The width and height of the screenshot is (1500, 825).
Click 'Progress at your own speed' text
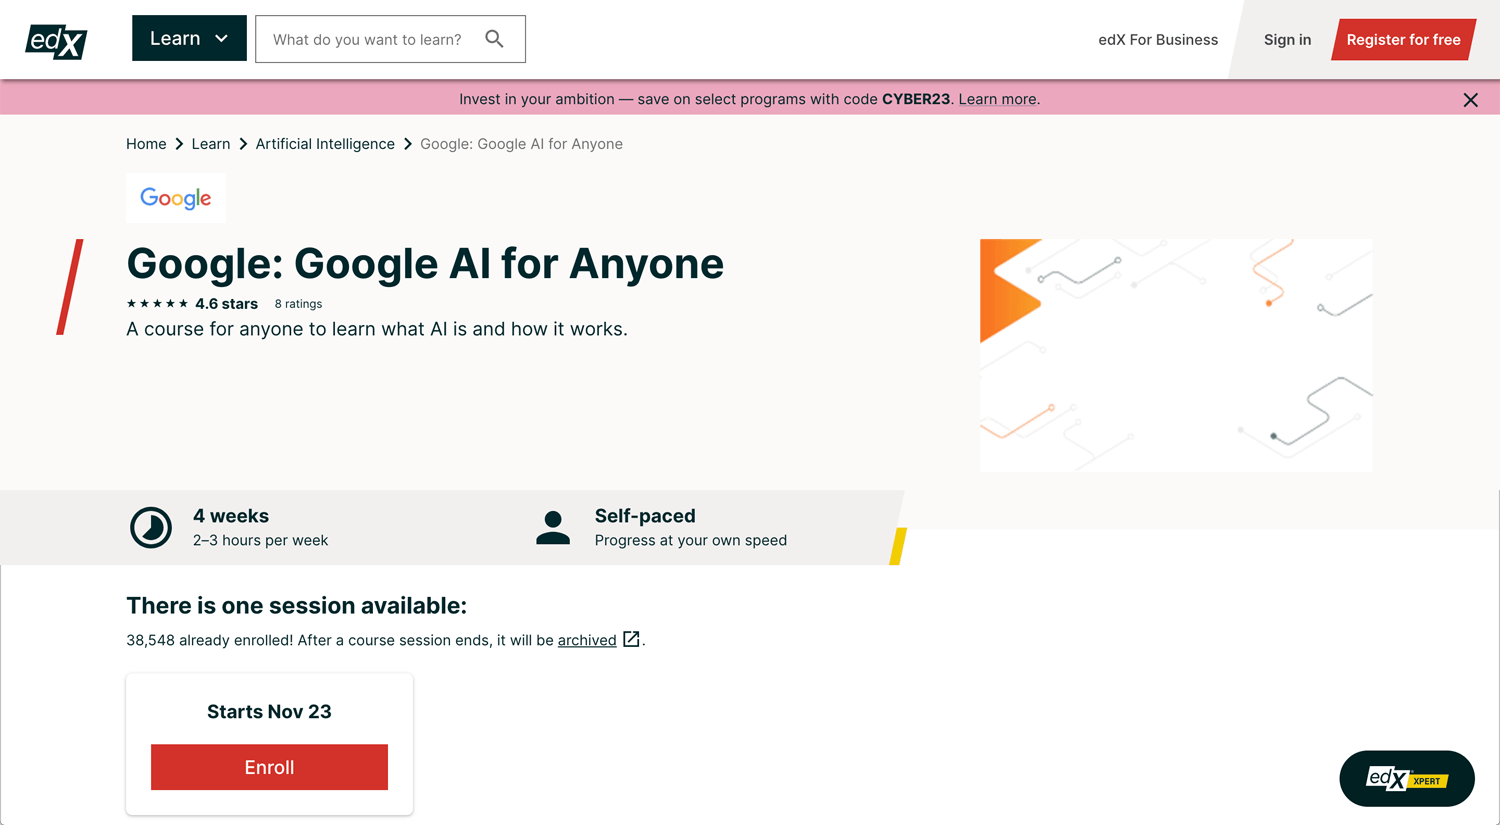pos(691,540)
